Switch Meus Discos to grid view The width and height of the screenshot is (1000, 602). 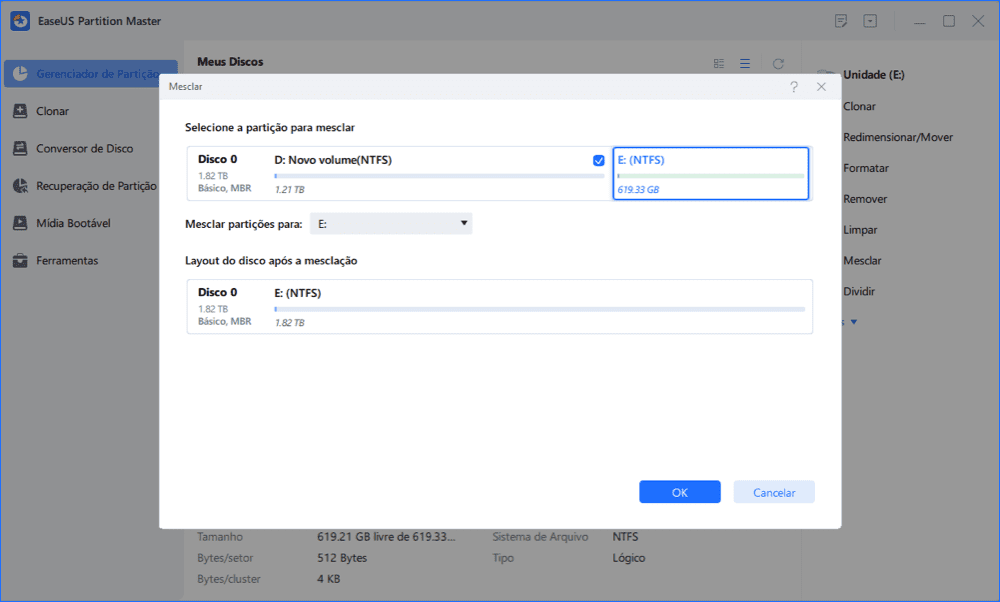pos(719,64)
